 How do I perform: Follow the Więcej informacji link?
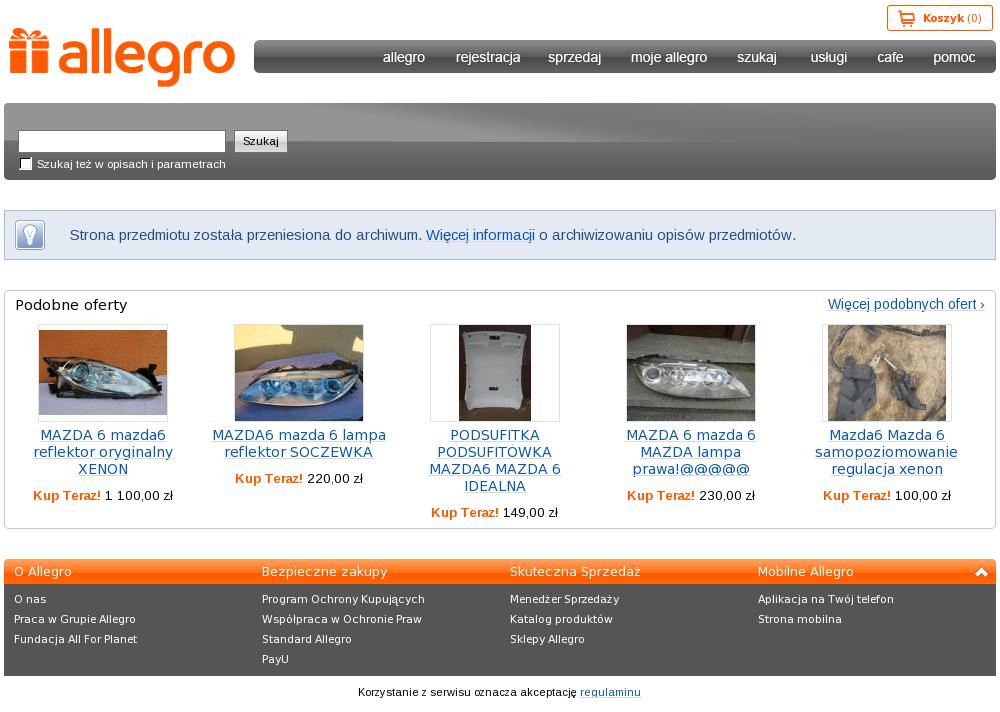[480, 235]
